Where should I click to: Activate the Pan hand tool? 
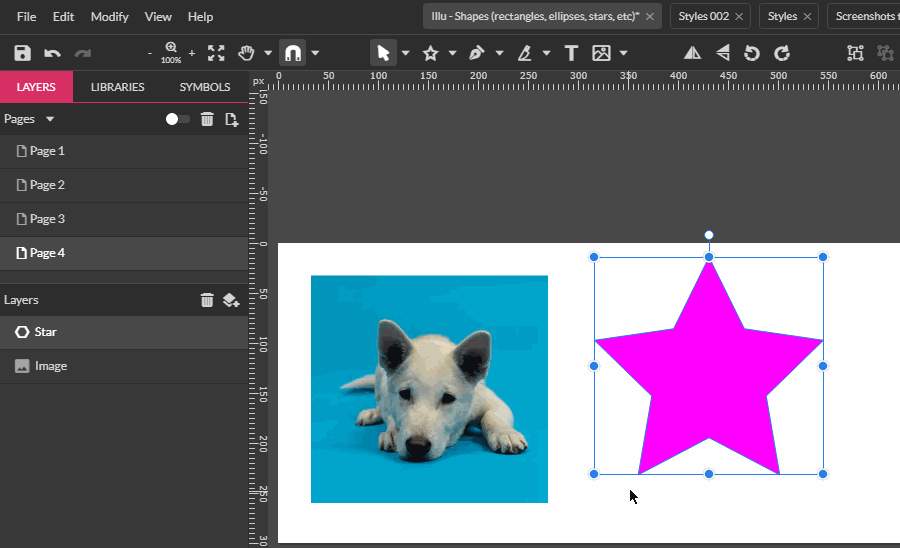[246, 53]
